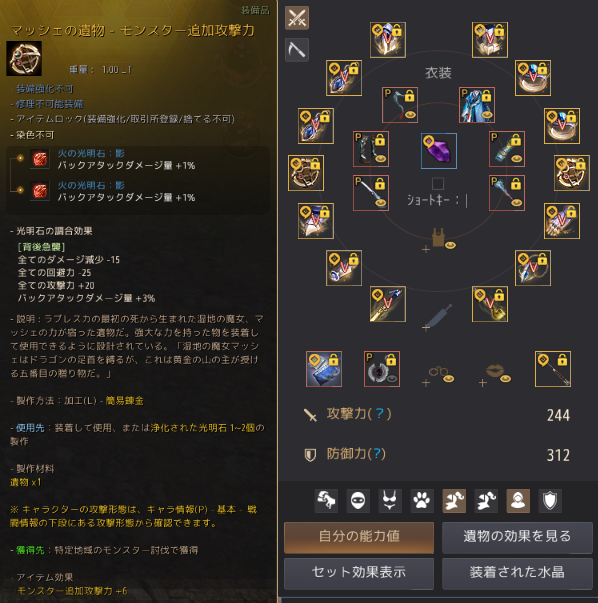Viewport: 598px width, 603px height.
Task: Select the blue robe costume armor slot
Action: pyautogui.click(x=477, y=105)
